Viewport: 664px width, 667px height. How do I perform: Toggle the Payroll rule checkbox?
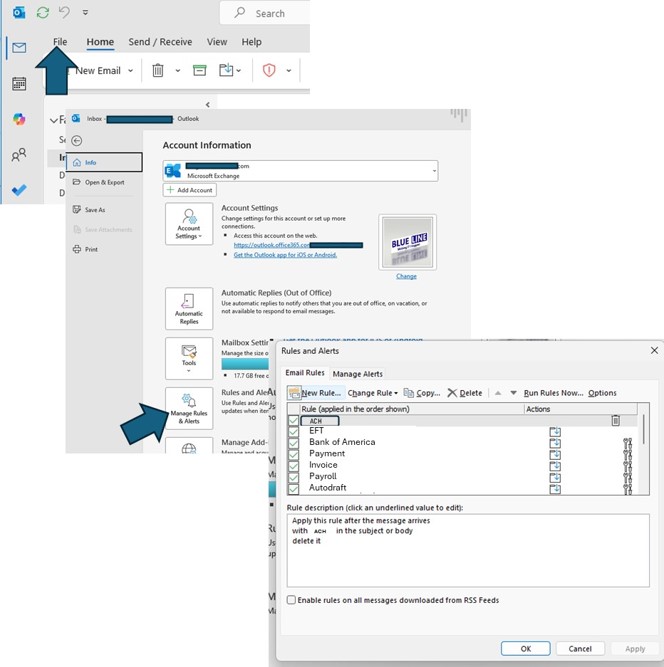tap(294, 477)
